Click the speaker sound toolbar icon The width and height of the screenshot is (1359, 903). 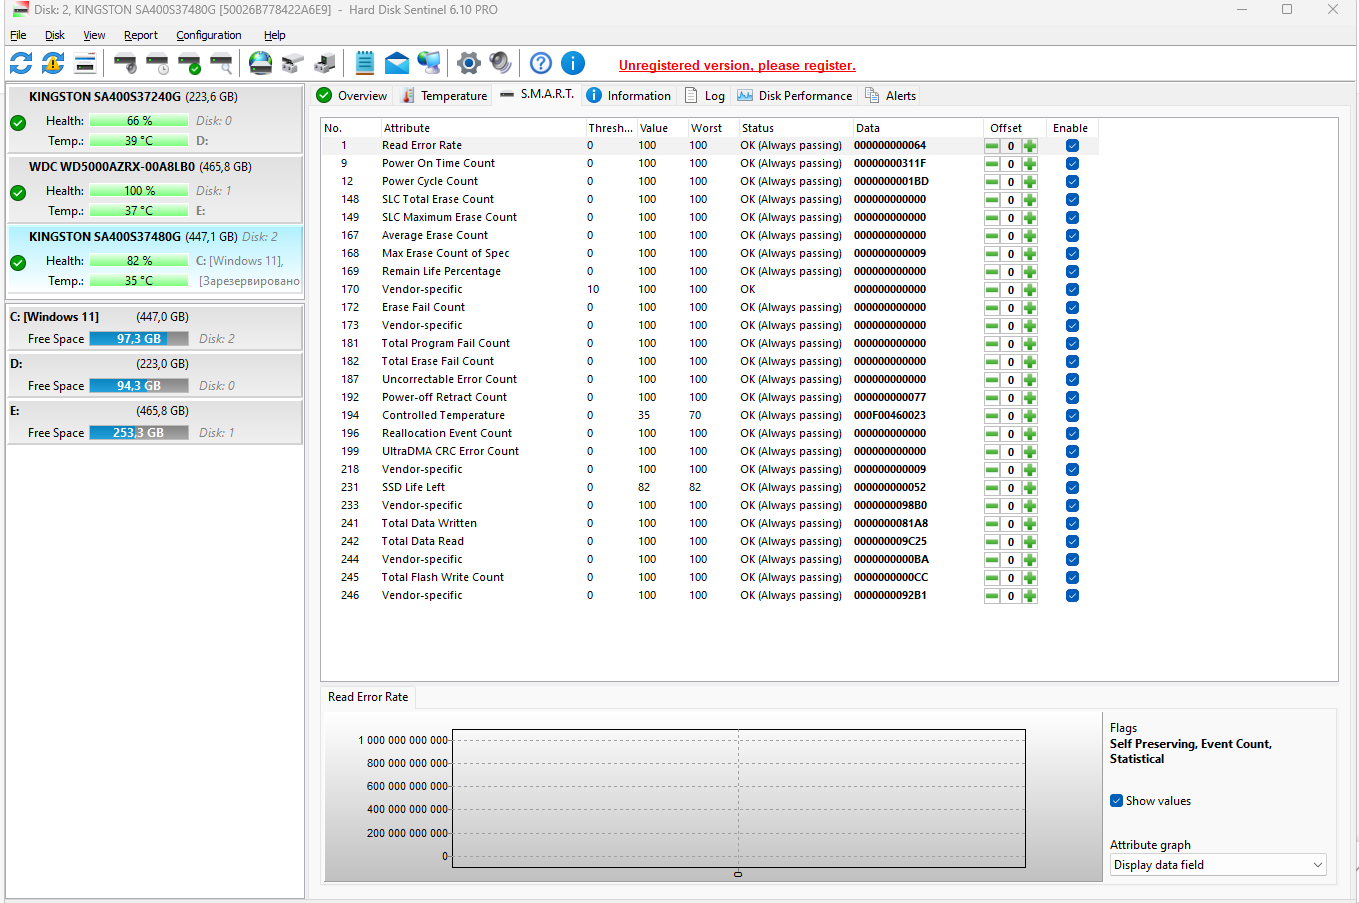coord(500,64)
